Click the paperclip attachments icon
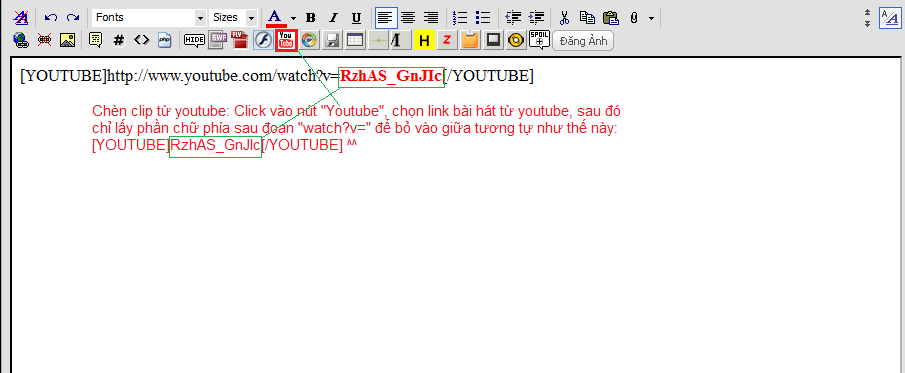This screenshot has width=905, height=373. [634, 18]
